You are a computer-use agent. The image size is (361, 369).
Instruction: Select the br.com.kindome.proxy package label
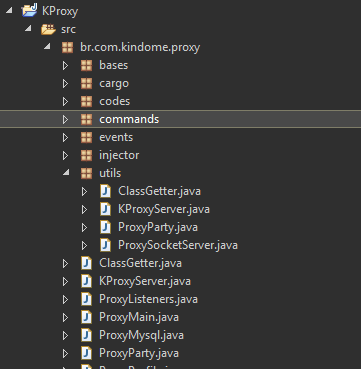click(x=140, y=47)
